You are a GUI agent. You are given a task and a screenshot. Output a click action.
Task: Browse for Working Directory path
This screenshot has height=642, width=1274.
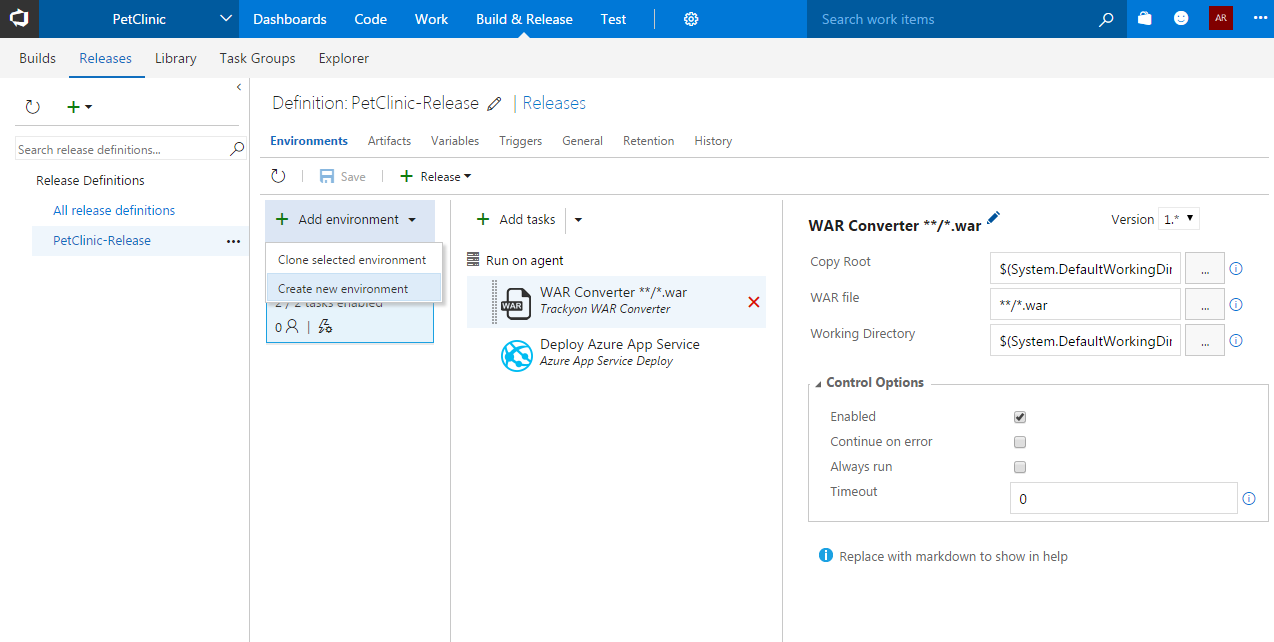pos(1204,341)
